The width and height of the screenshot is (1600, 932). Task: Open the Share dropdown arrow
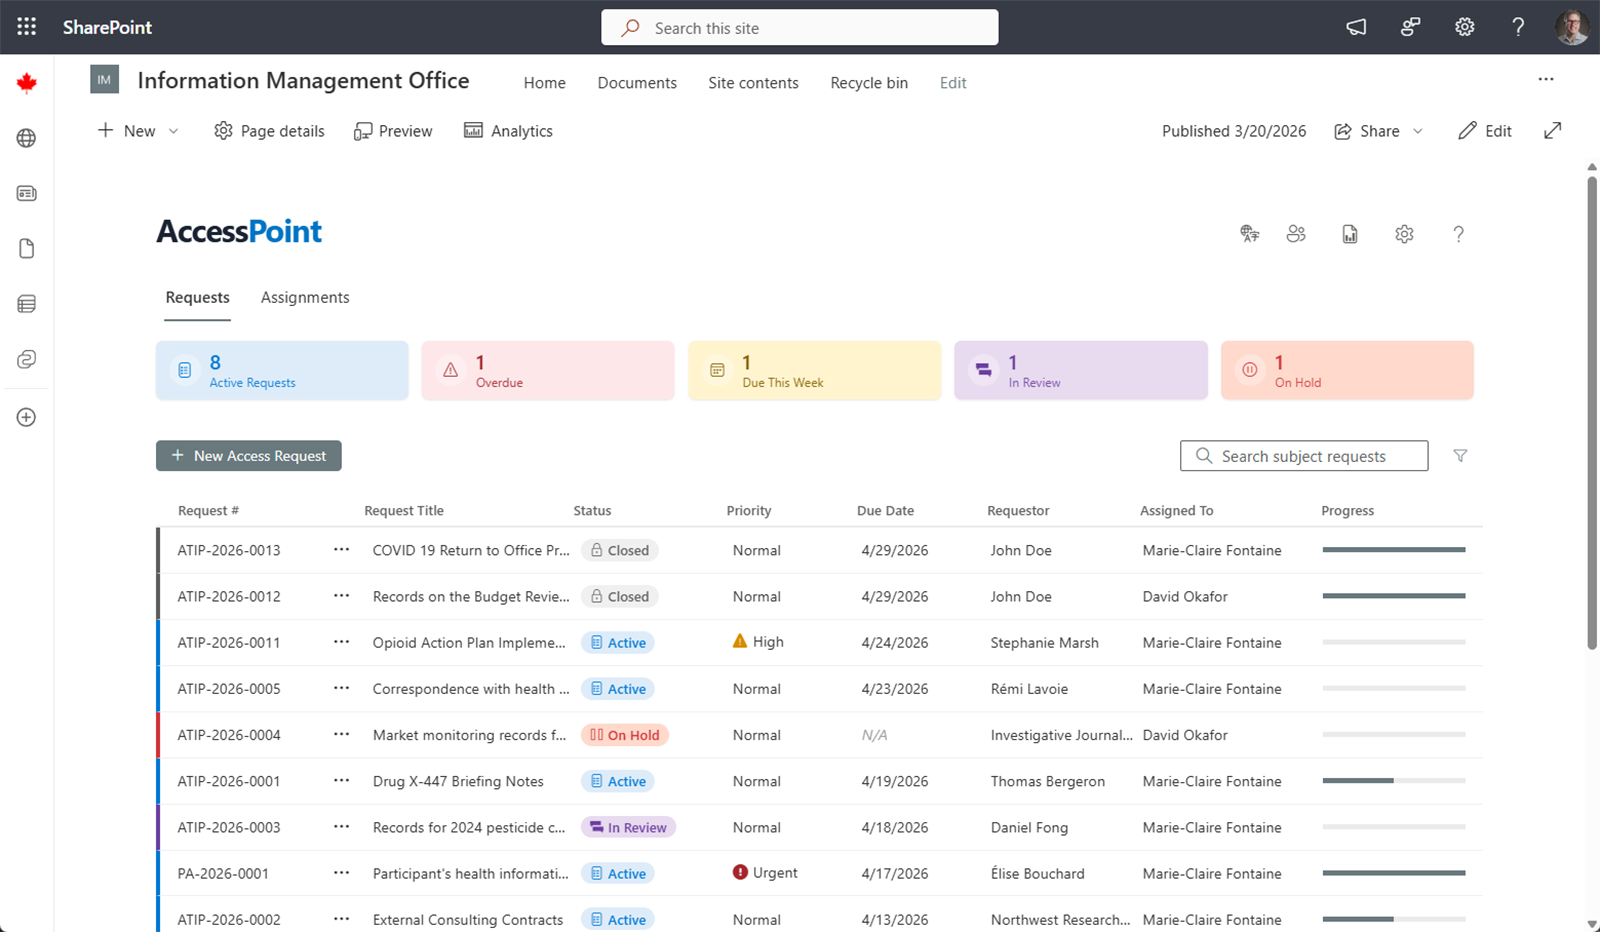(1419, 130)
